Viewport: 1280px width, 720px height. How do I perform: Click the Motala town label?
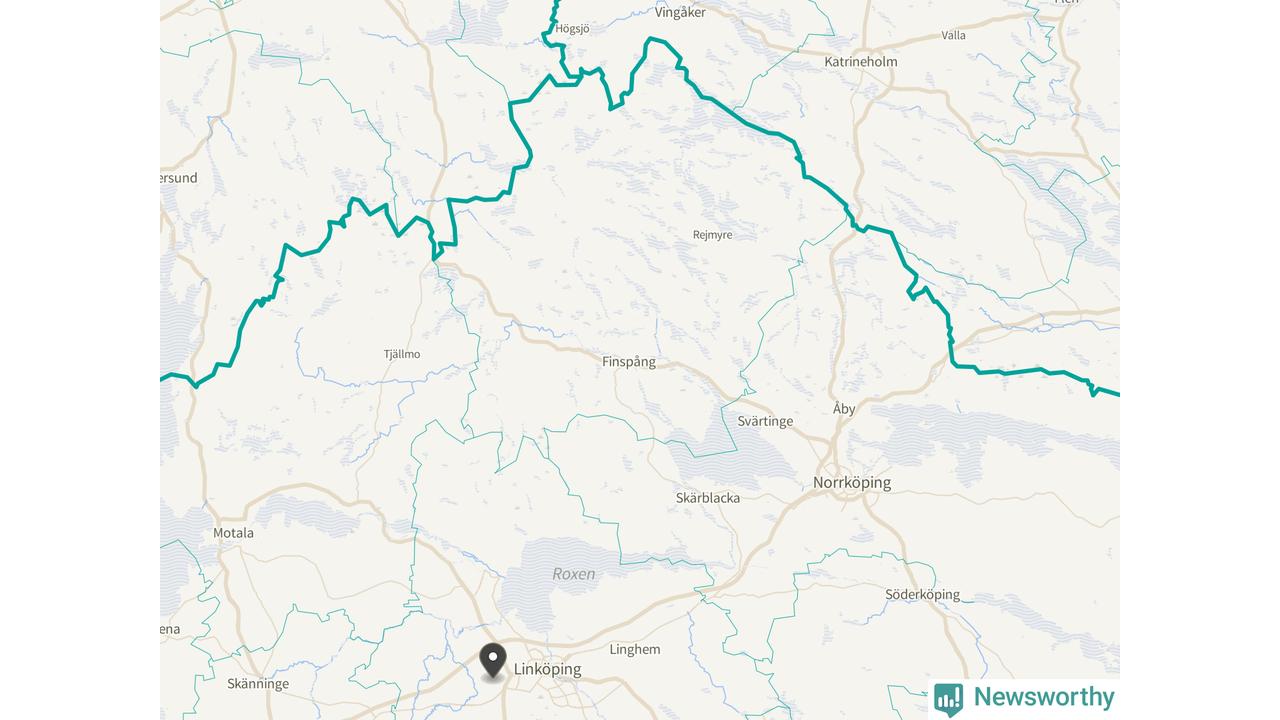coord(233,533)
